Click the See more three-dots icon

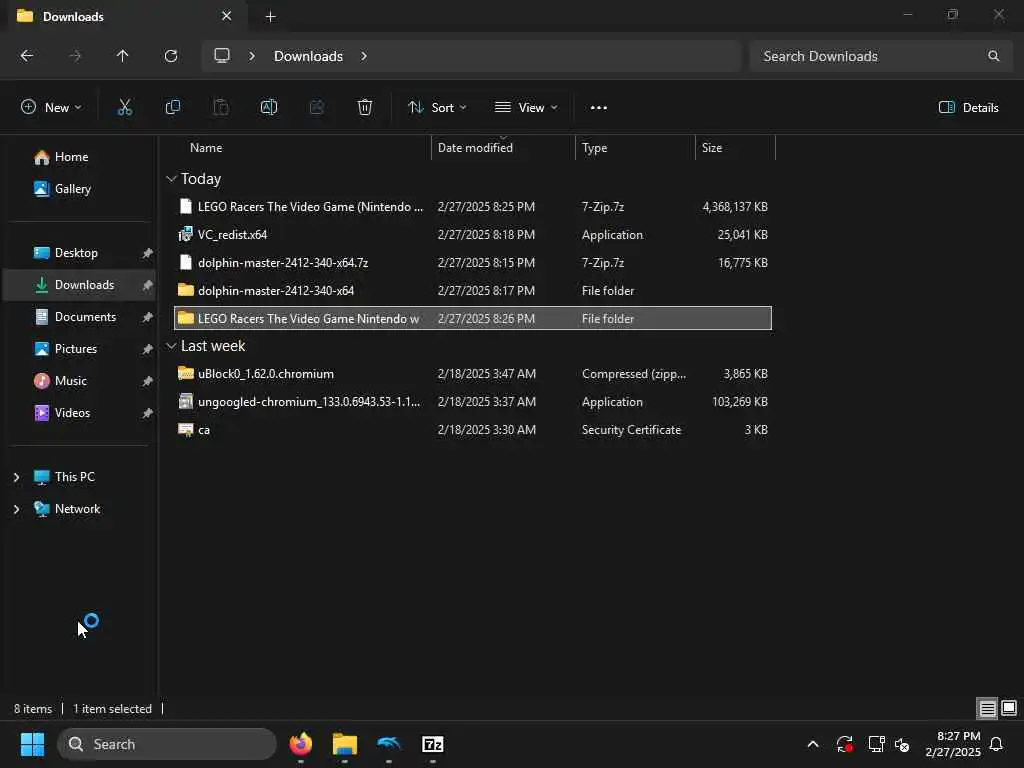click(x=598, y=108)
